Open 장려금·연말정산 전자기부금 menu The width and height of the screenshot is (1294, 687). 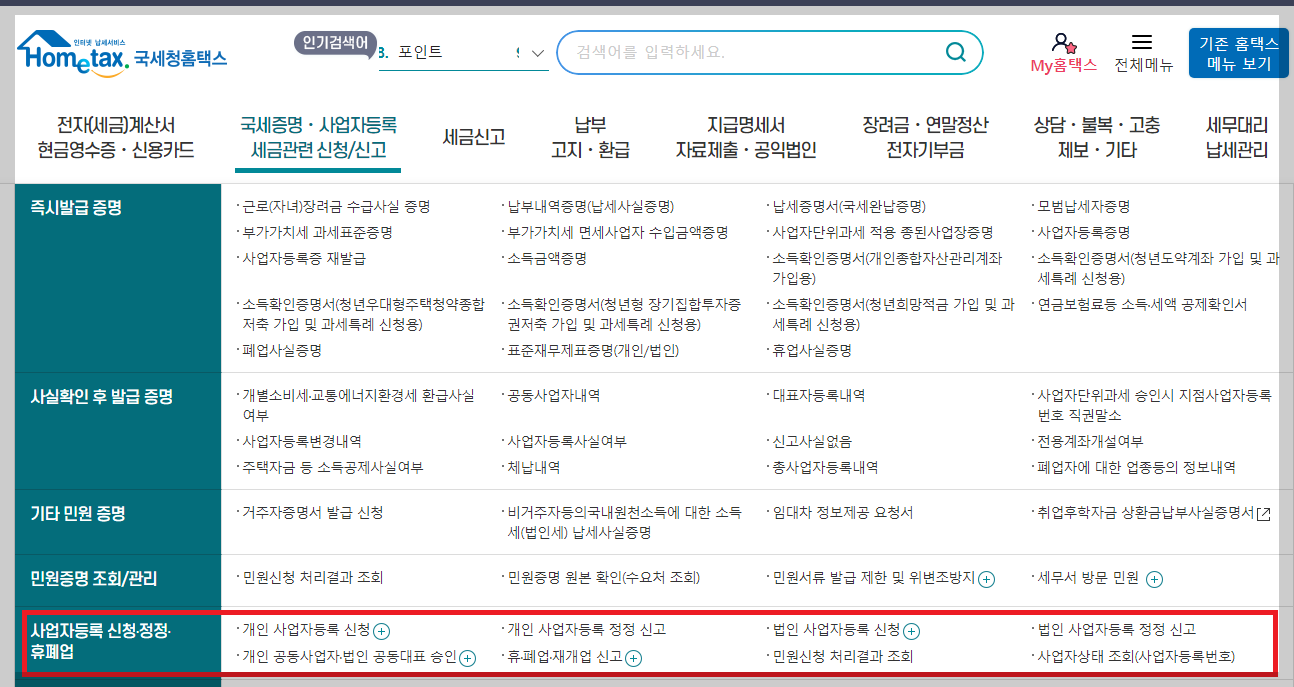coord(925,138)
